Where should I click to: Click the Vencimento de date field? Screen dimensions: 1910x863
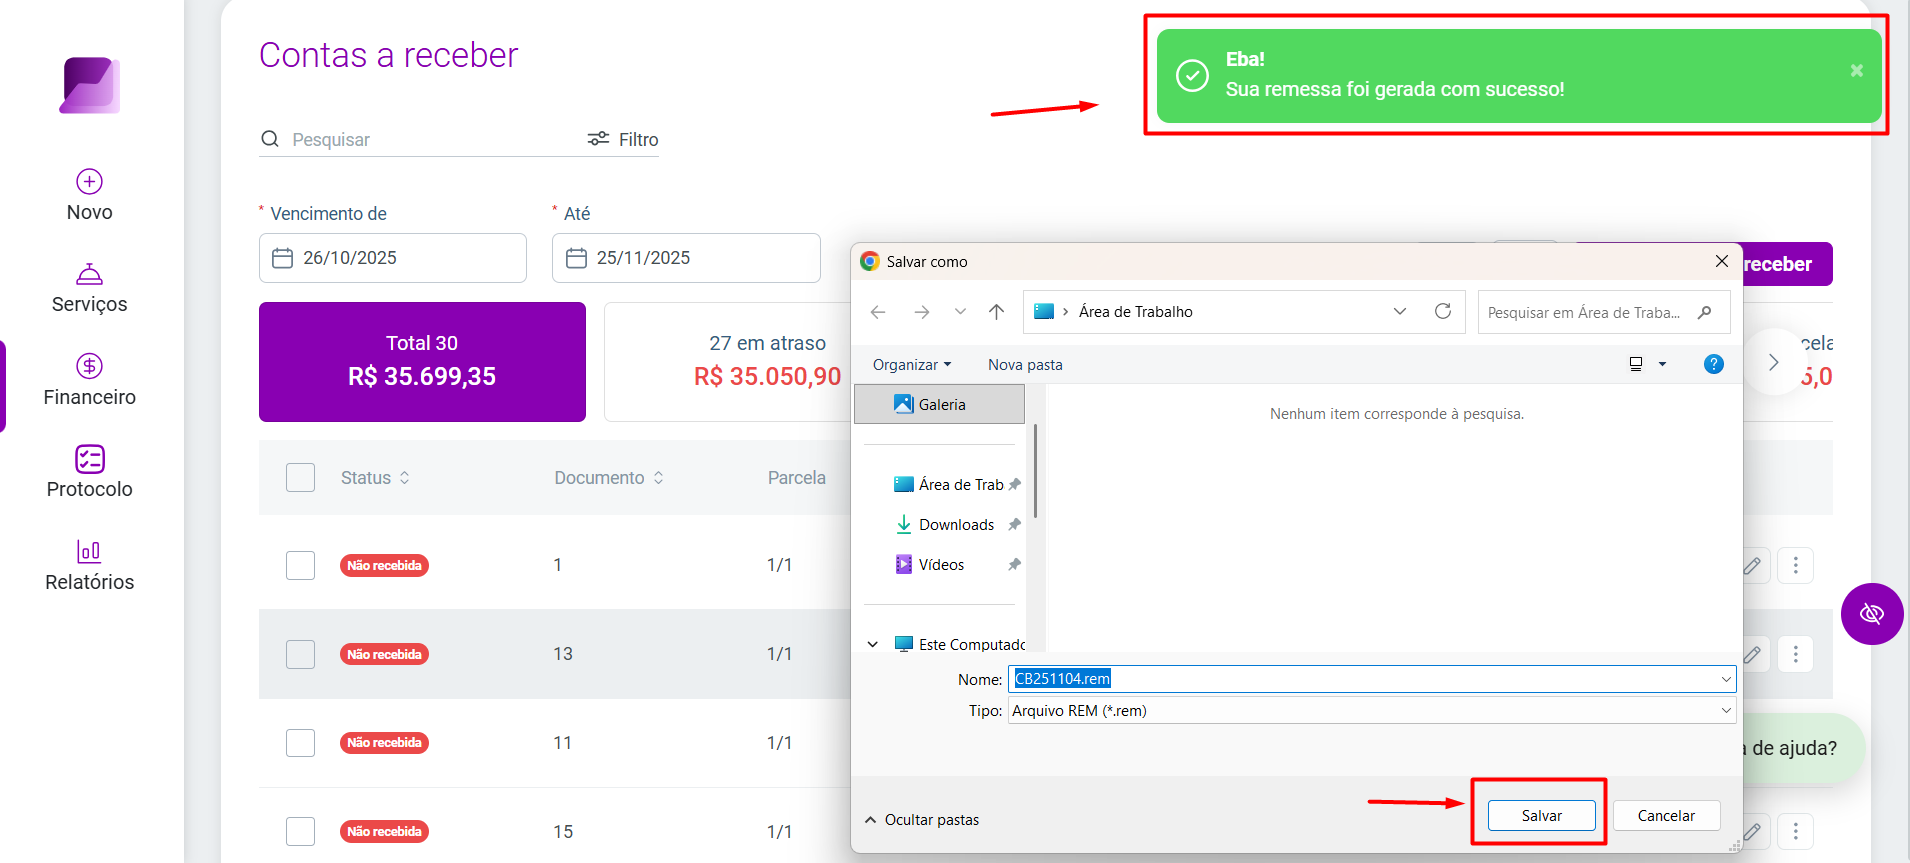pos(393,258)
